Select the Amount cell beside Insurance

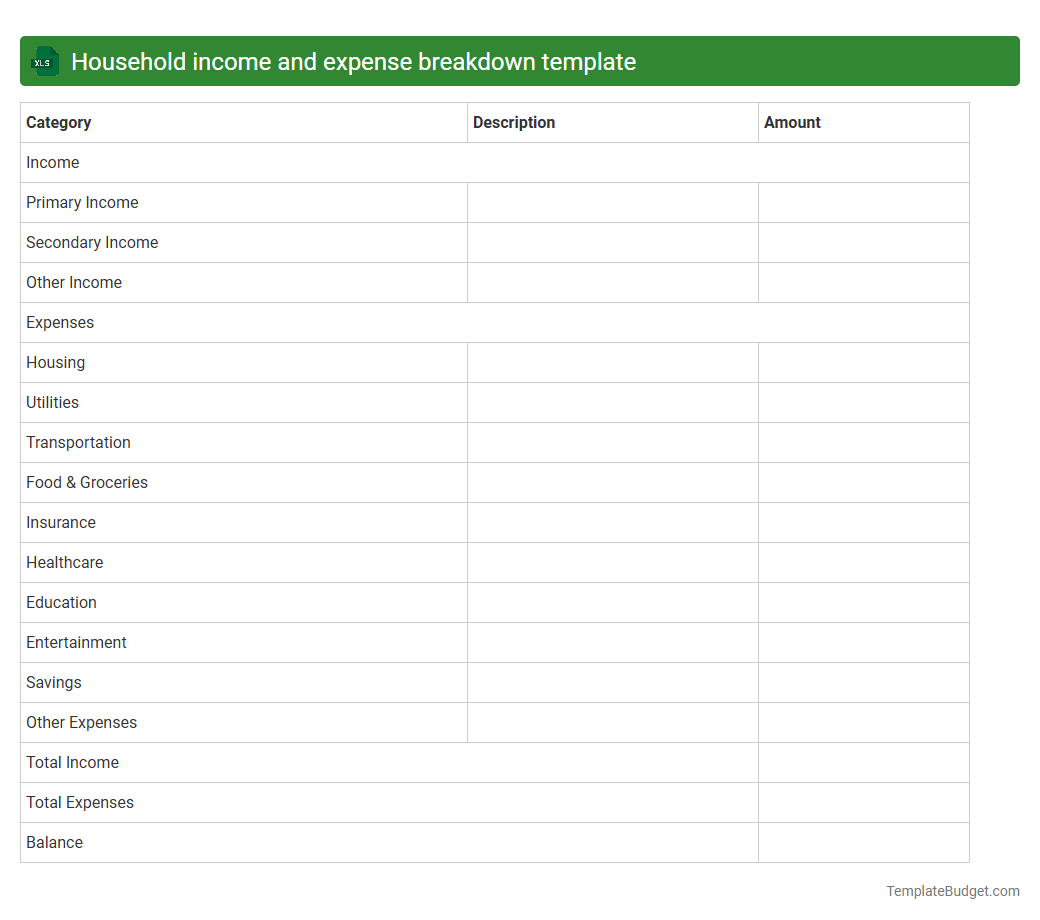(x=863, y=522)
